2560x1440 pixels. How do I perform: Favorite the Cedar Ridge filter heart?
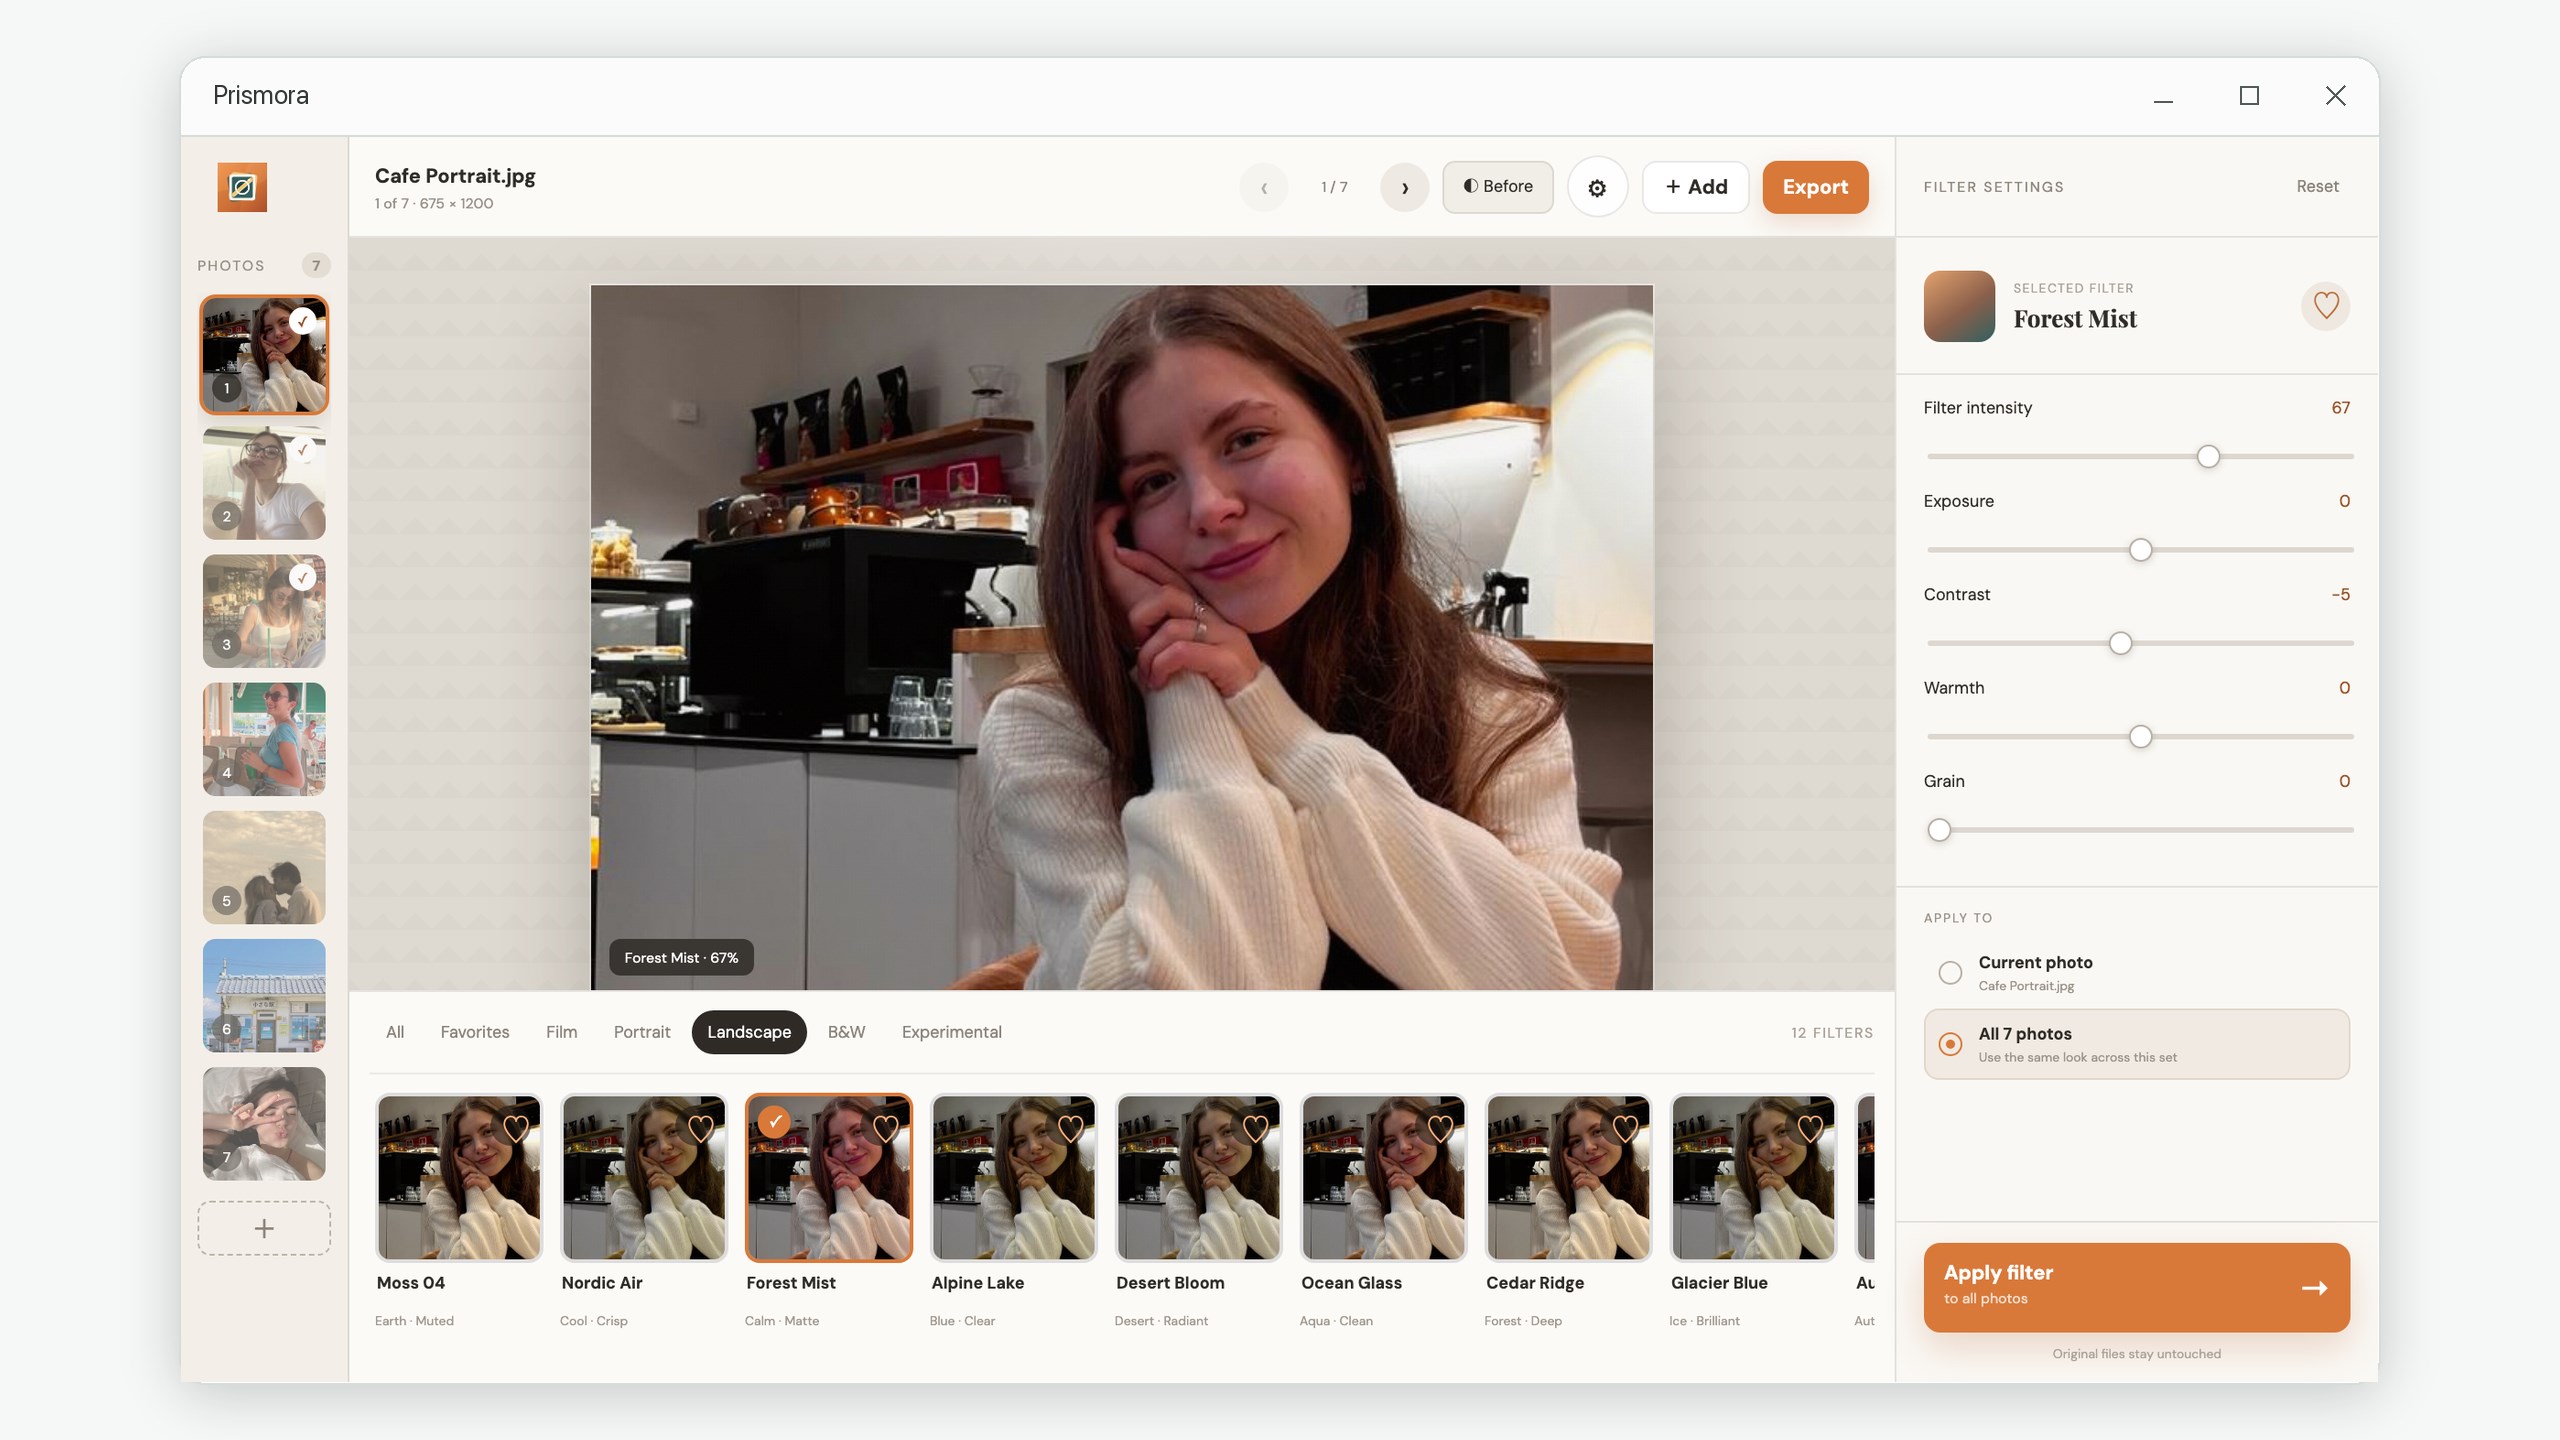tap(1625, 1129)
